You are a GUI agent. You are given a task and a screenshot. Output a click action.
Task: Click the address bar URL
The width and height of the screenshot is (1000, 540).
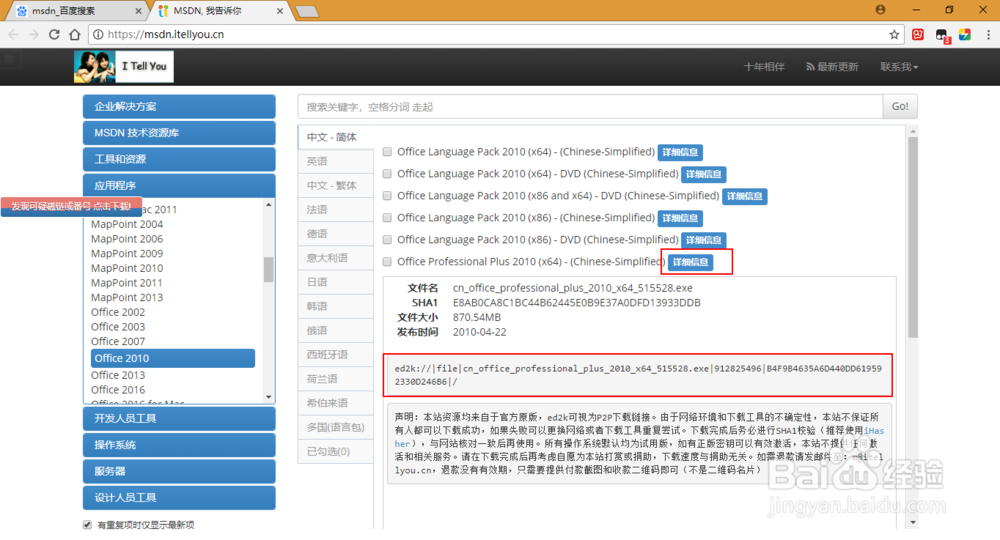coord(166,34)
